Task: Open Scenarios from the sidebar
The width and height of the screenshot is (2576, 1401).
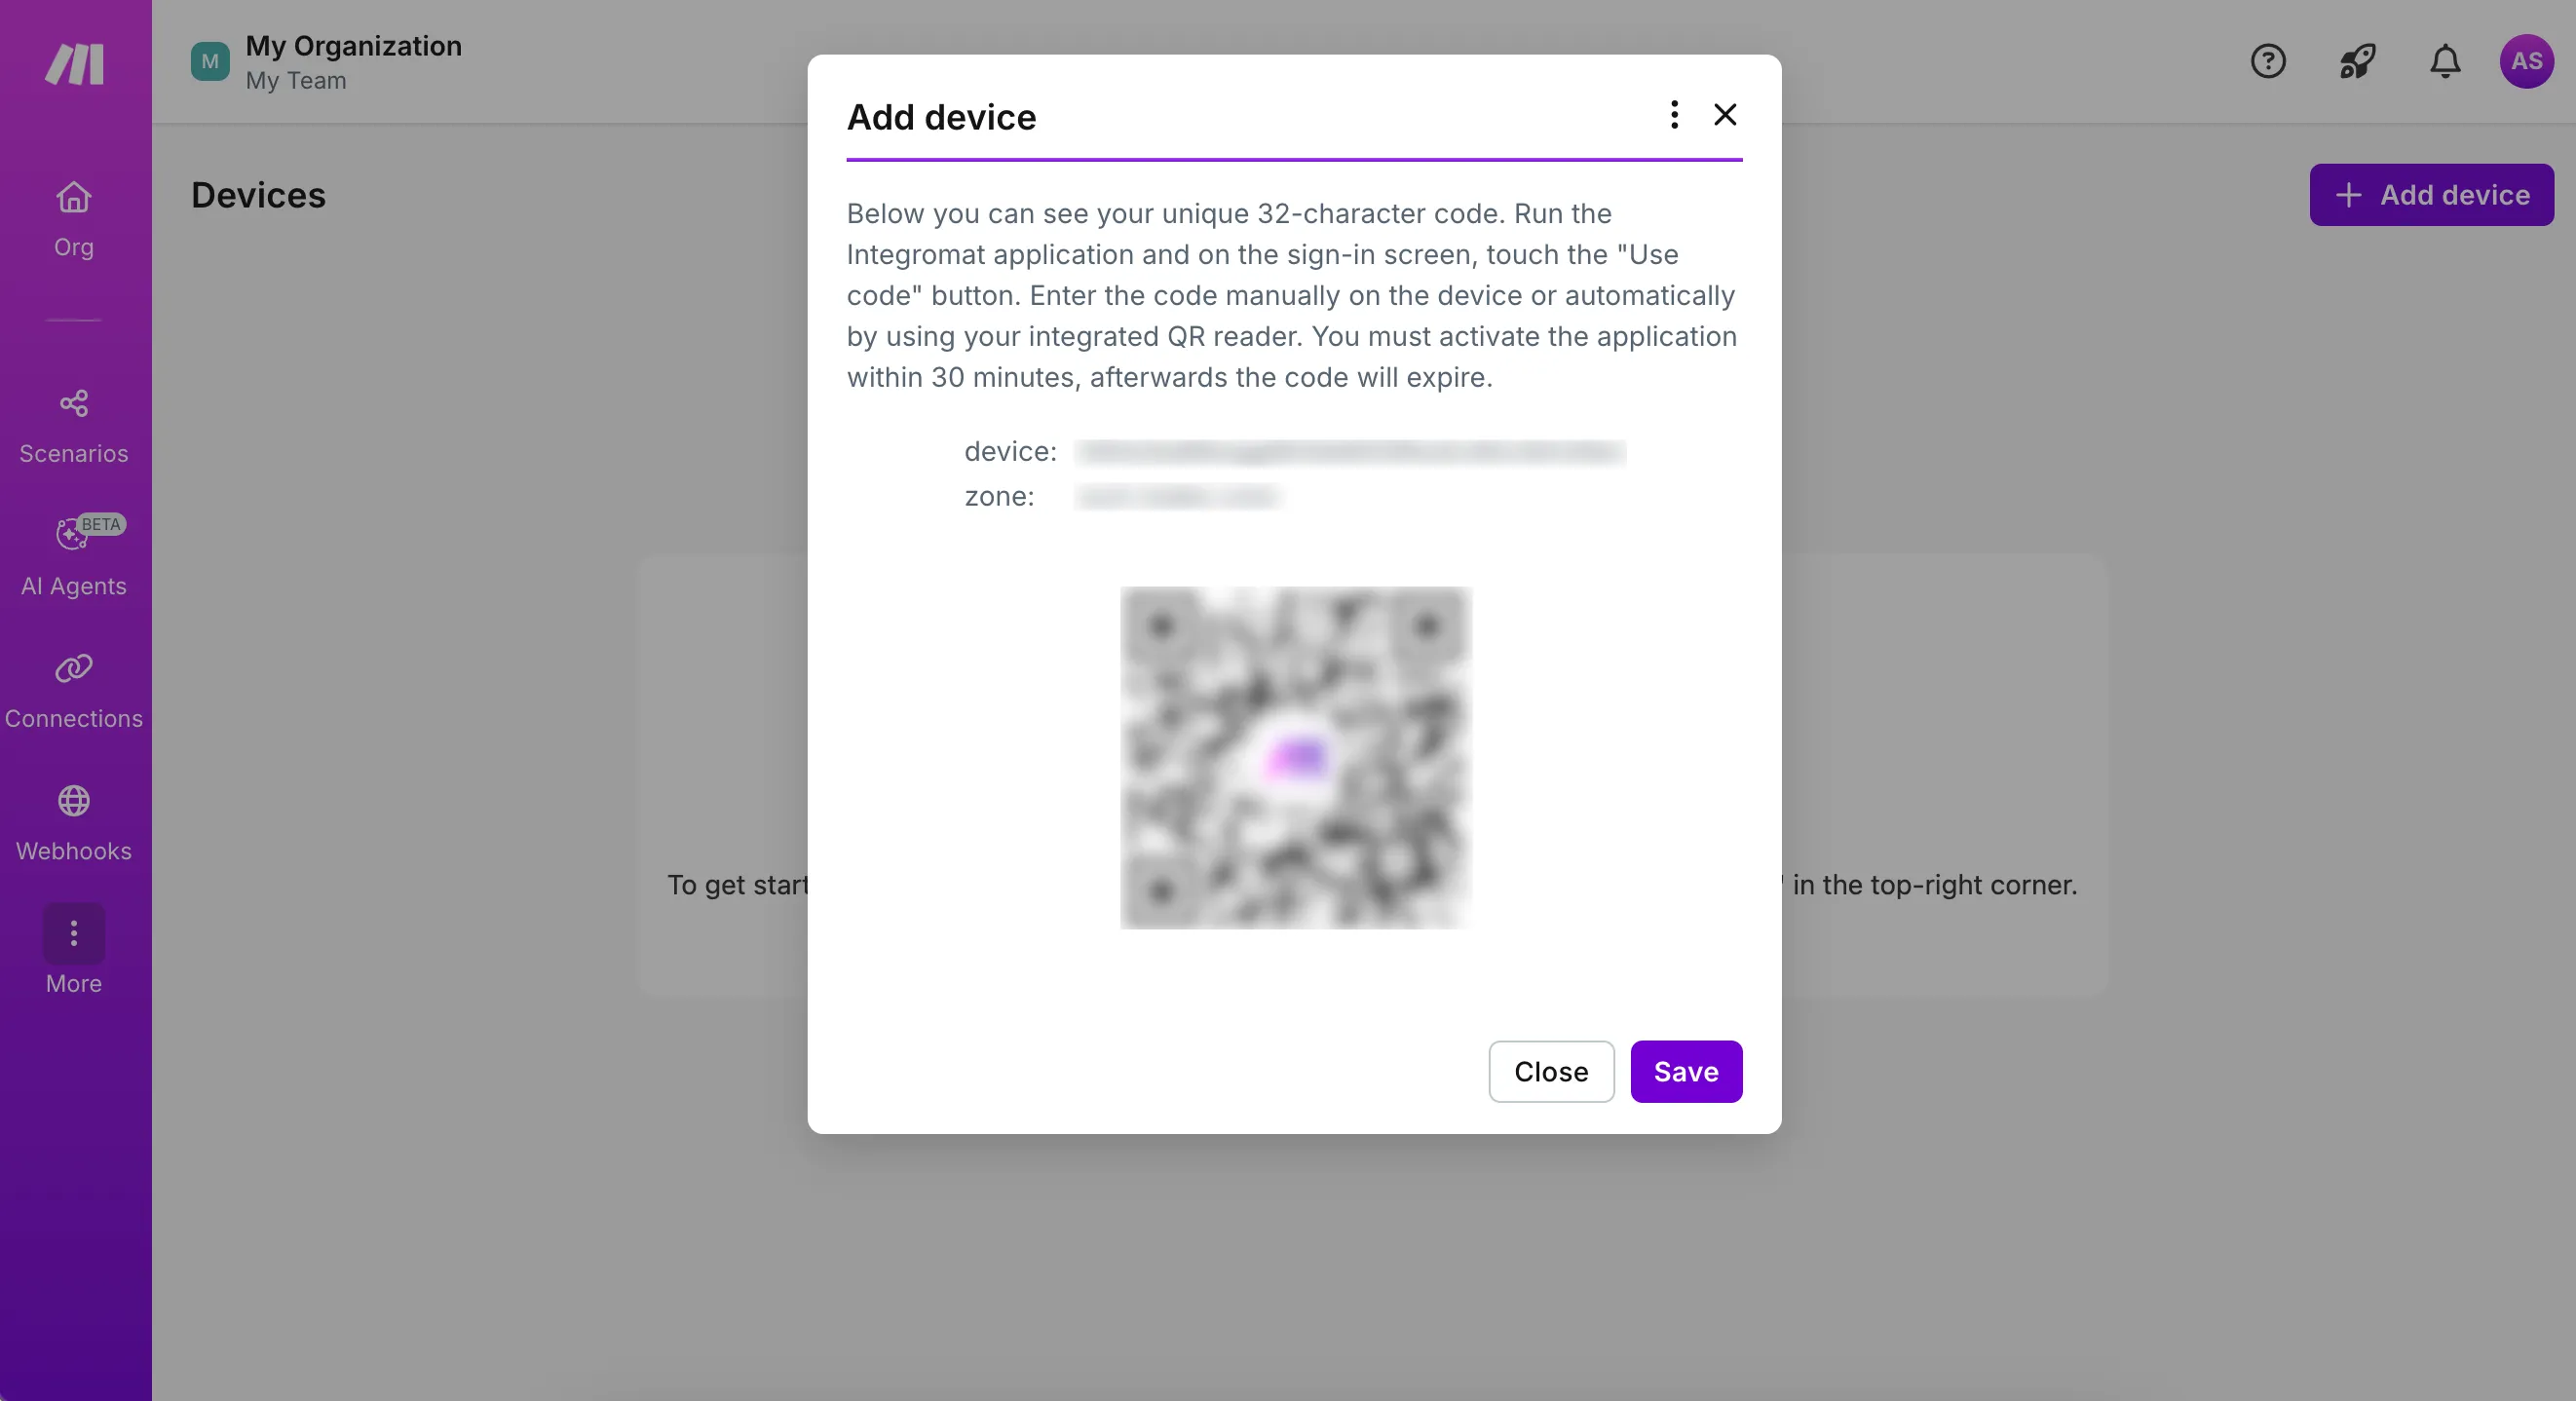Action: click(x=74, y=426)
